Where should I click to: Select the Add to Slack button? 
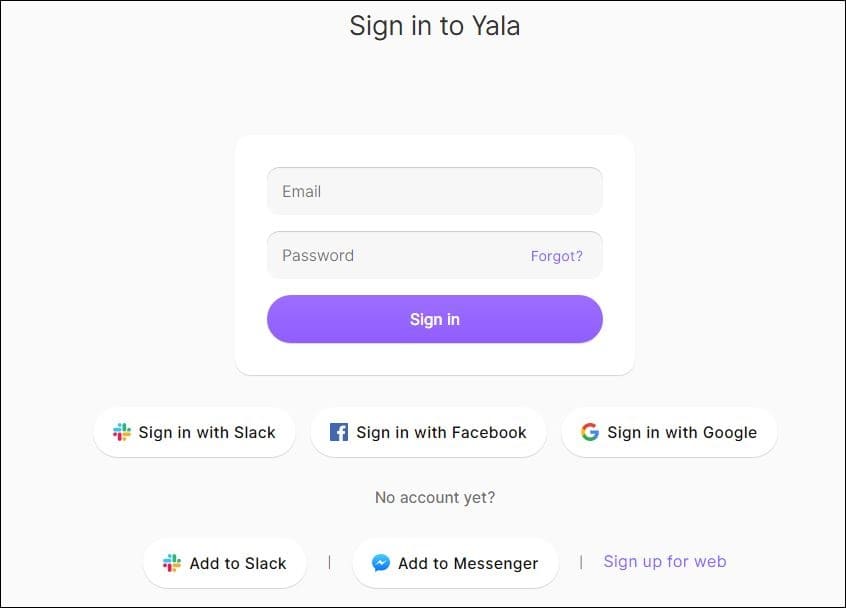224,563
